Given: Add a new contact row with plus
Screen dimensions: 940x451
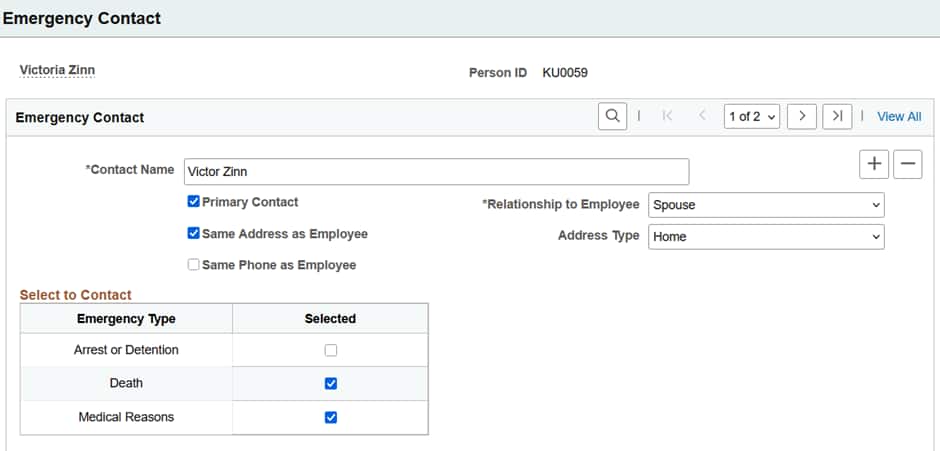Looking at the screenshot, I should 874,164.
